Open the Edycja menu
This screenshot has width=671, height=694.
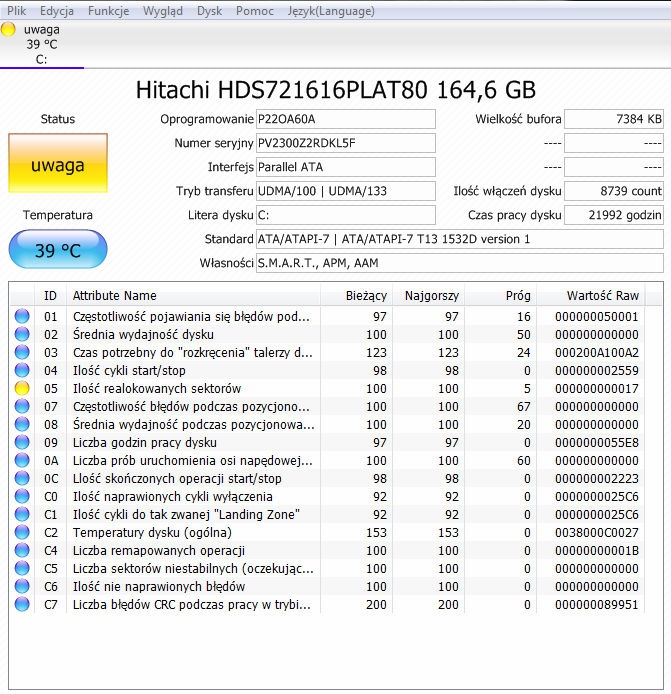(x=57, y=11)
